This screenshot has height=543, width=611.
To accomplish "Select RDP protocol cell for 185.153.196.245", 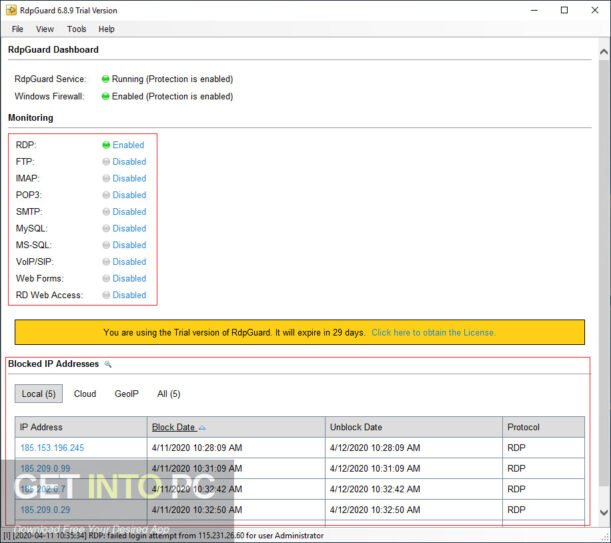I will tap(544, 448).
